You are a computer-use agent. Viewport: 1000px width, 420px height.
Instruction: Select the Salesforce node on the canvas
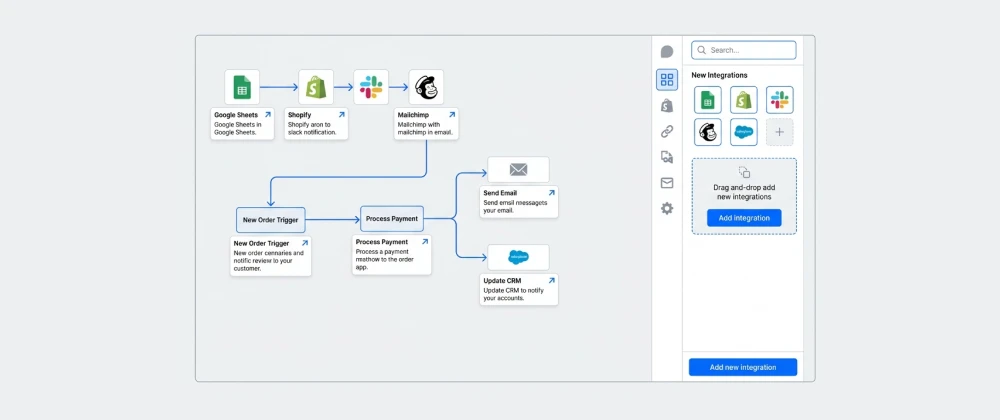point(518,257)
